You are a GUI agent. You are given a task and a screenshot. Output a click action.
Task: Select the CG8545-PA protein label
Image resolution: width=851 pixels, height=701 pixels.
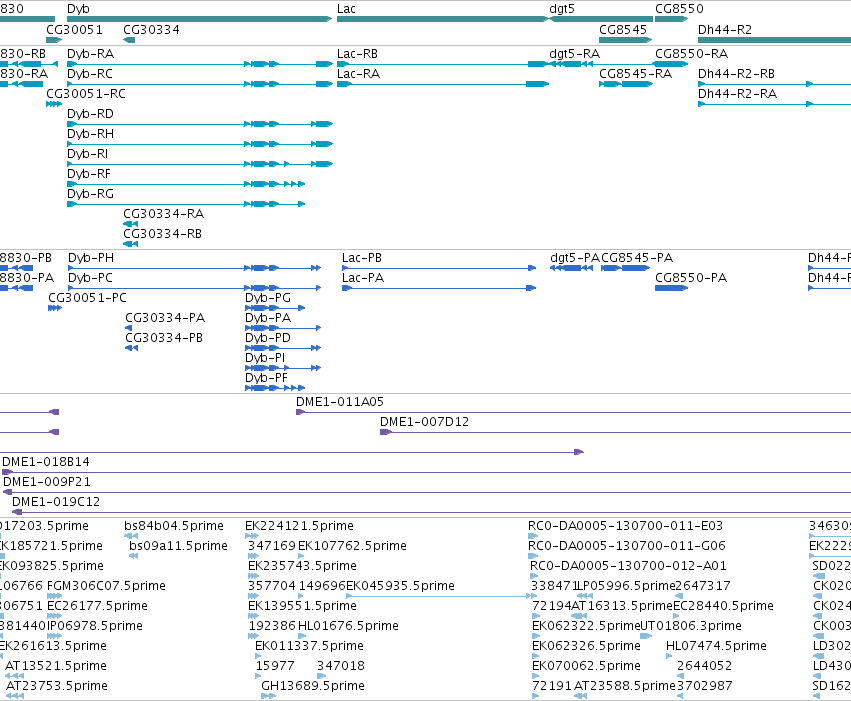coord(637,258)
